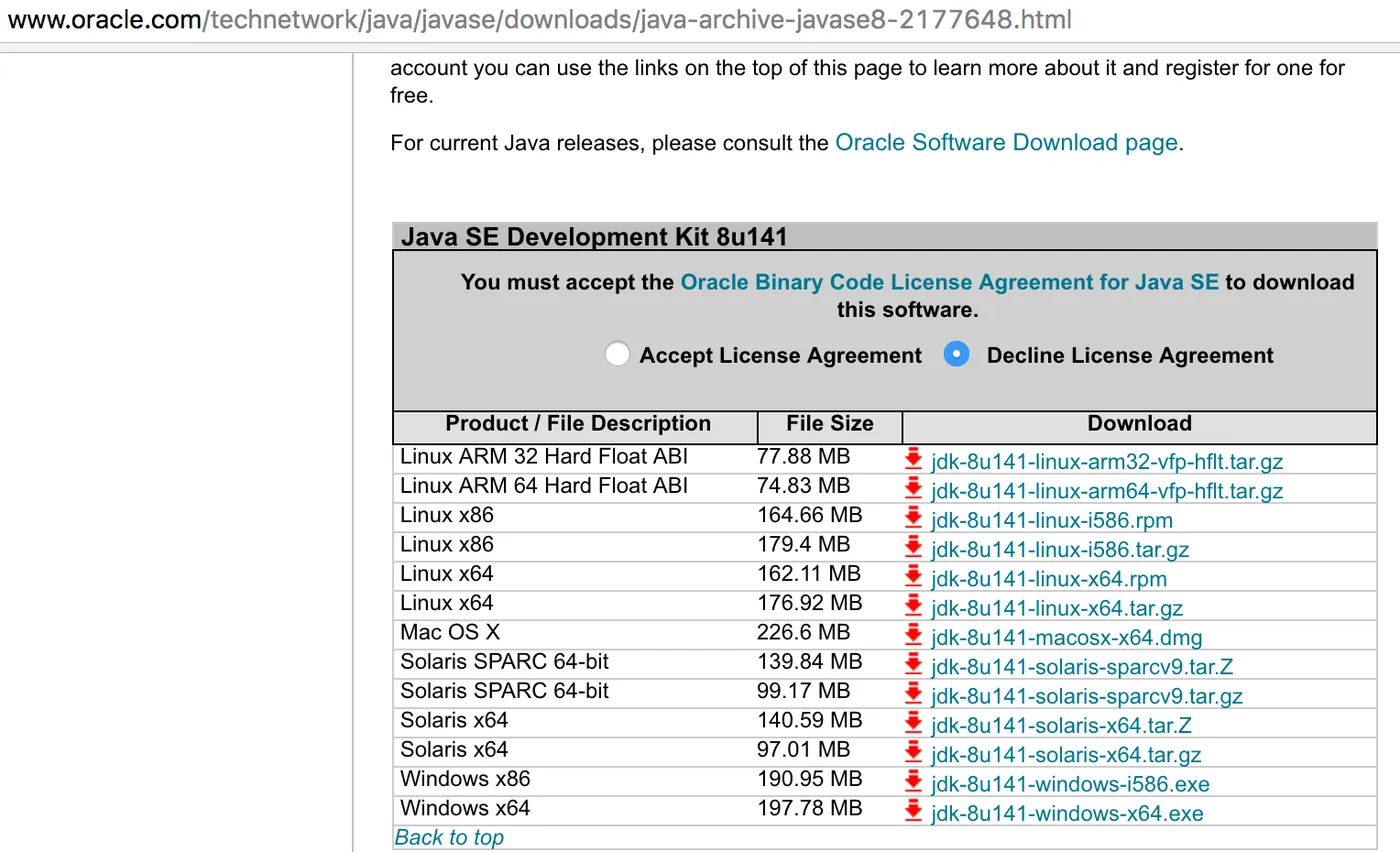Click download arrow icon for jdk-8u141-linux-arm64-vfp-hflt.tar.gz
The width and height of the screenshot is (1400, 852).
pos(912,489)
